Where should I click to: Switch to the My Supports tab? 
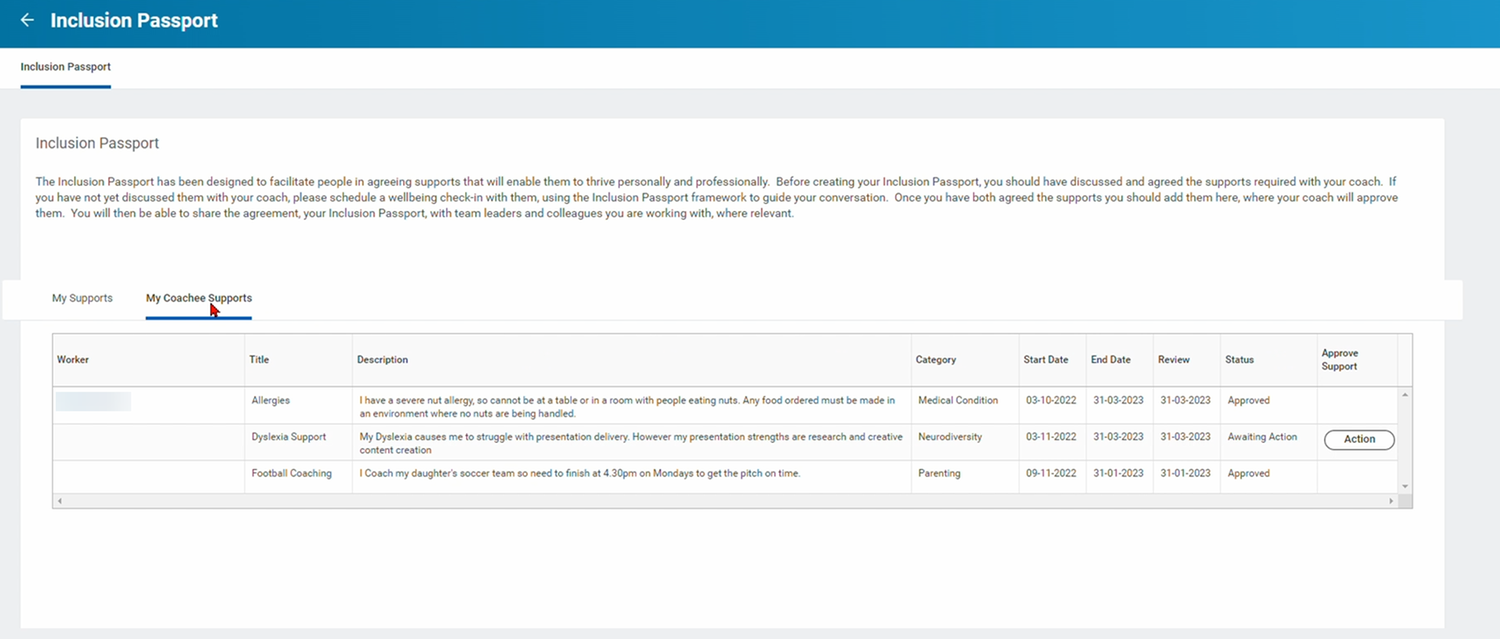[82, 297]
